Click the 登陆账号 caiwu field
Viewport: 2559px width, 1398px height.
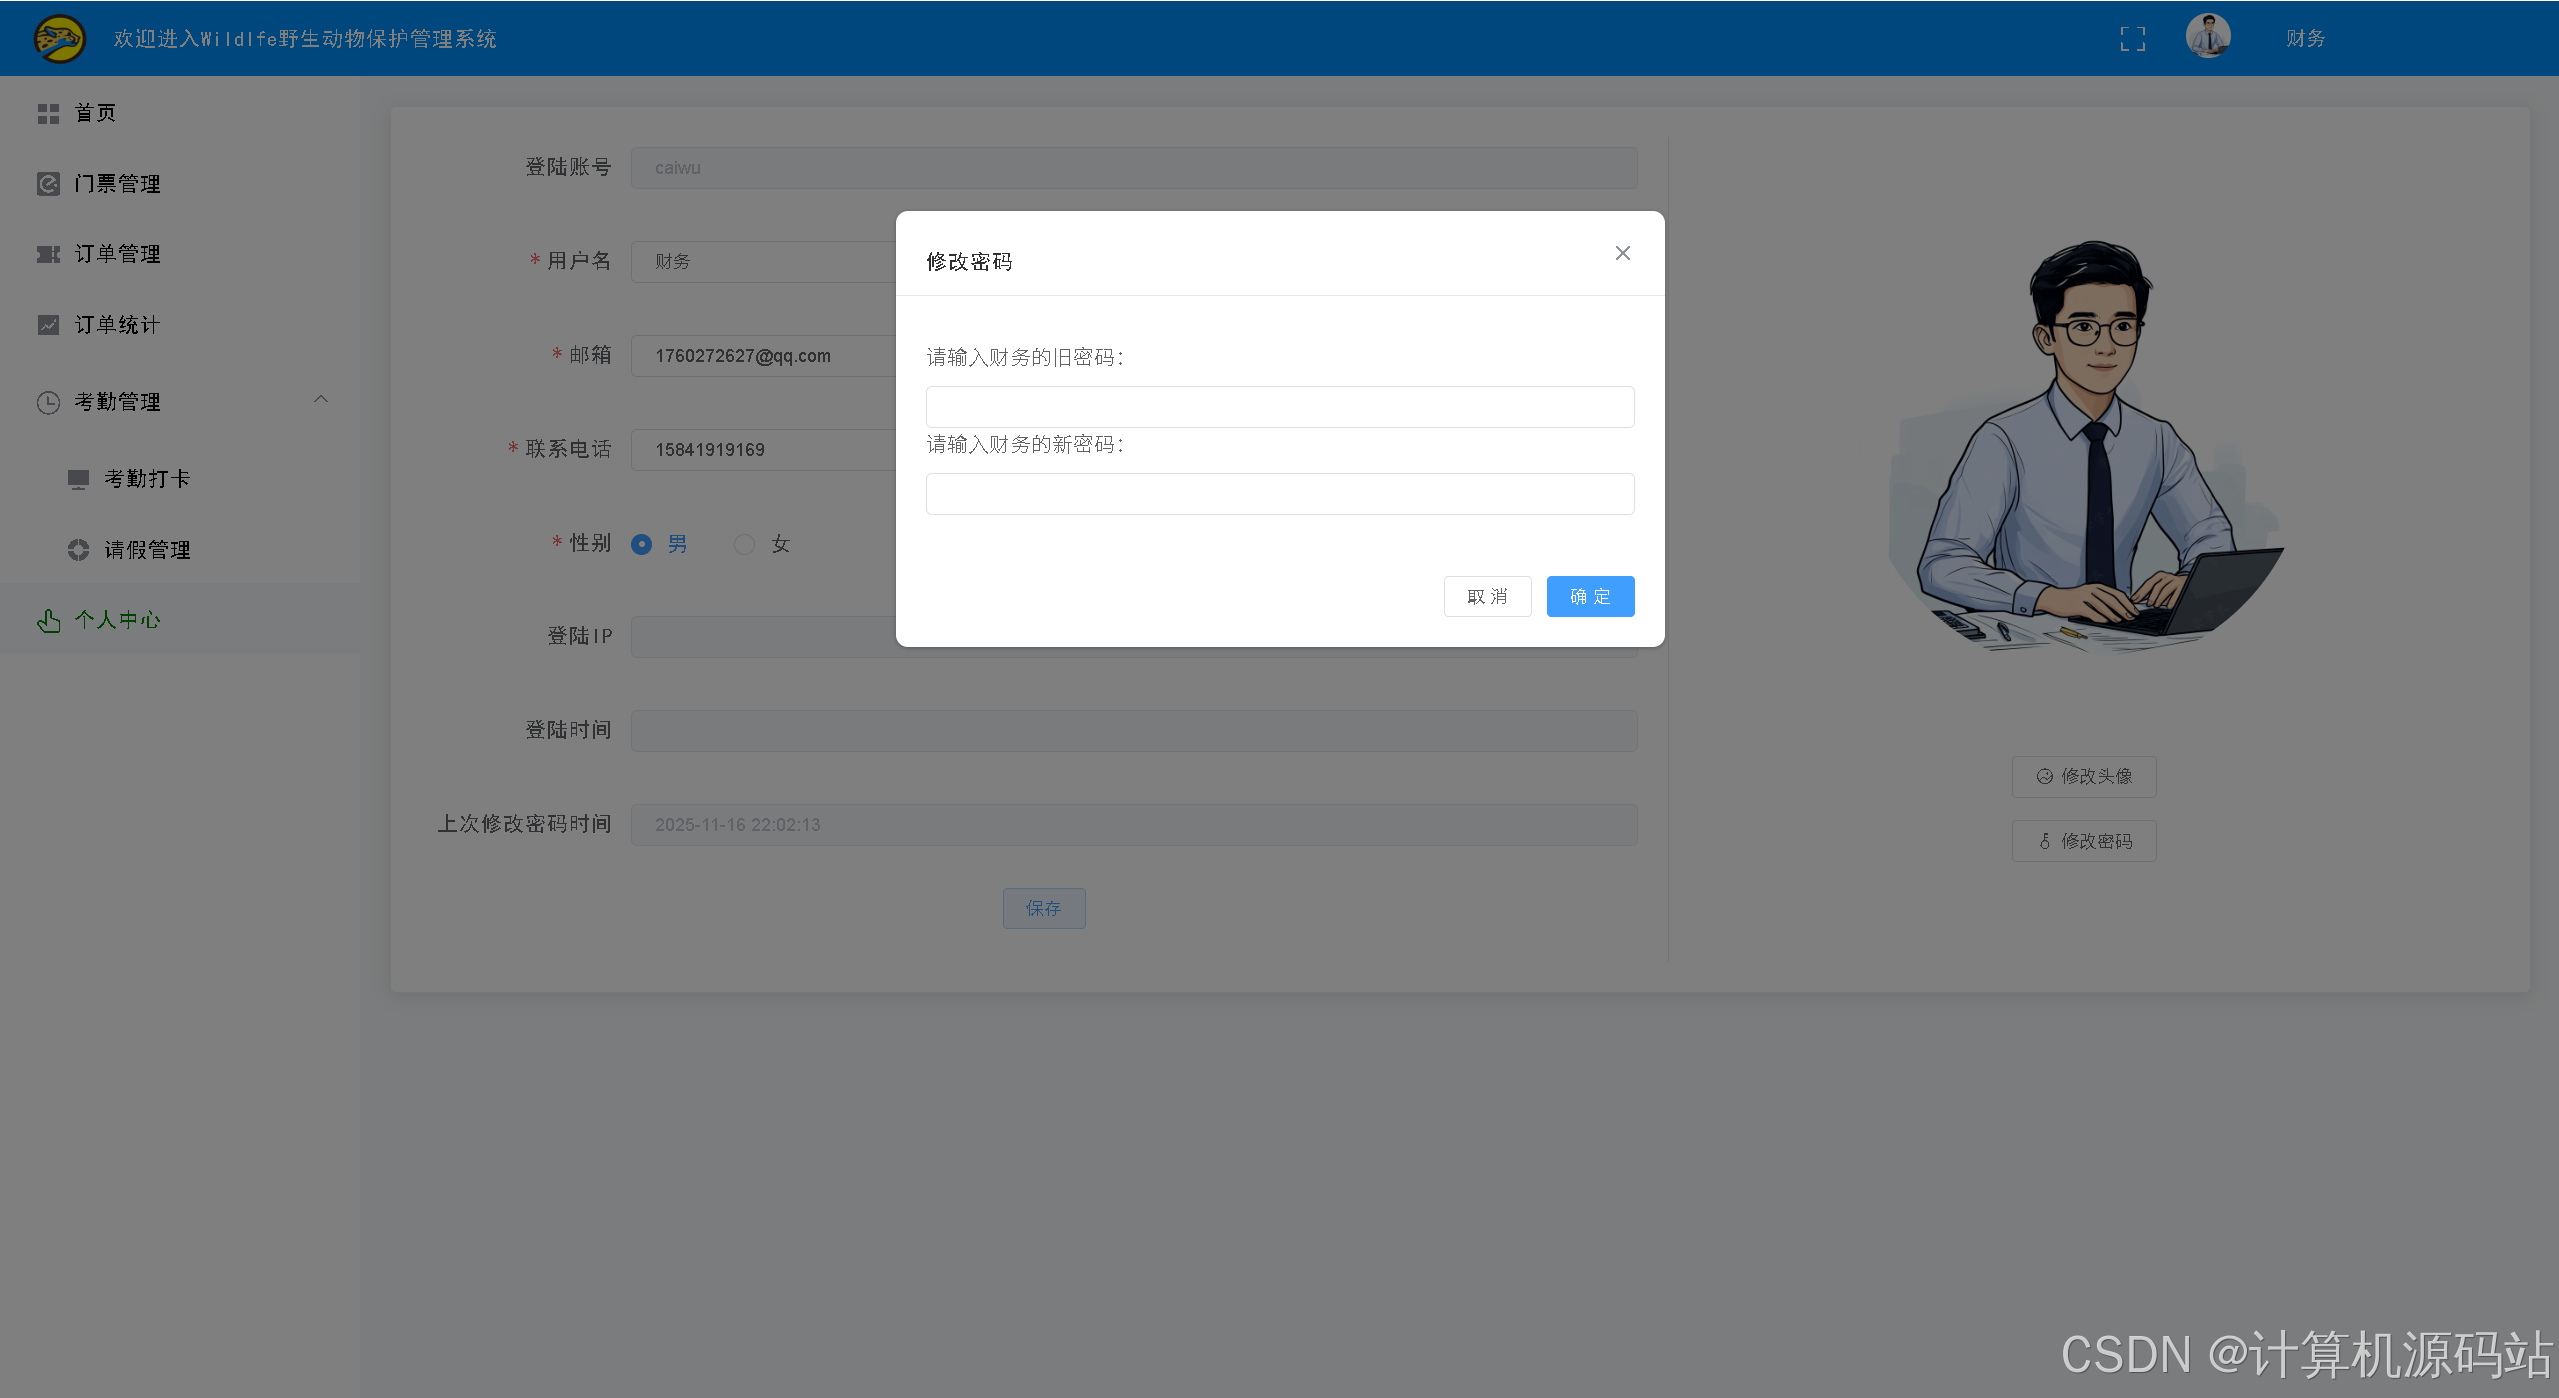click(x=1134, y=168)
